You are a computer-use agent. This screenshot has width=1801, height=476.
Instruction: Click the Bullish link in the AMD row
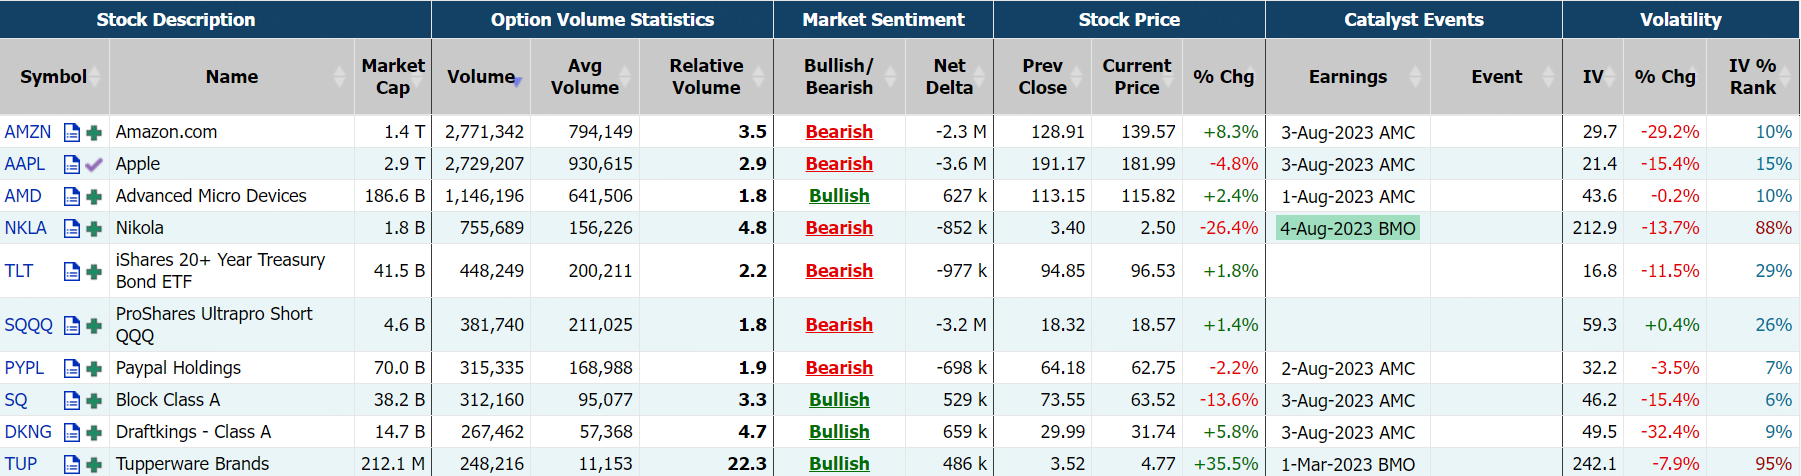pos(839,196)
